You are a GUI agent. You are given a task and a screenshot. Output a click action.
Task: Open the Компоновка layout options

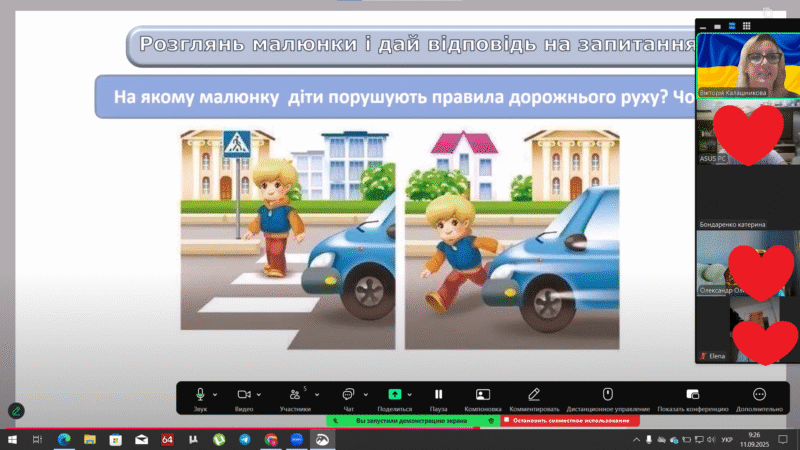pyautogui.click(x=483, y=395)
